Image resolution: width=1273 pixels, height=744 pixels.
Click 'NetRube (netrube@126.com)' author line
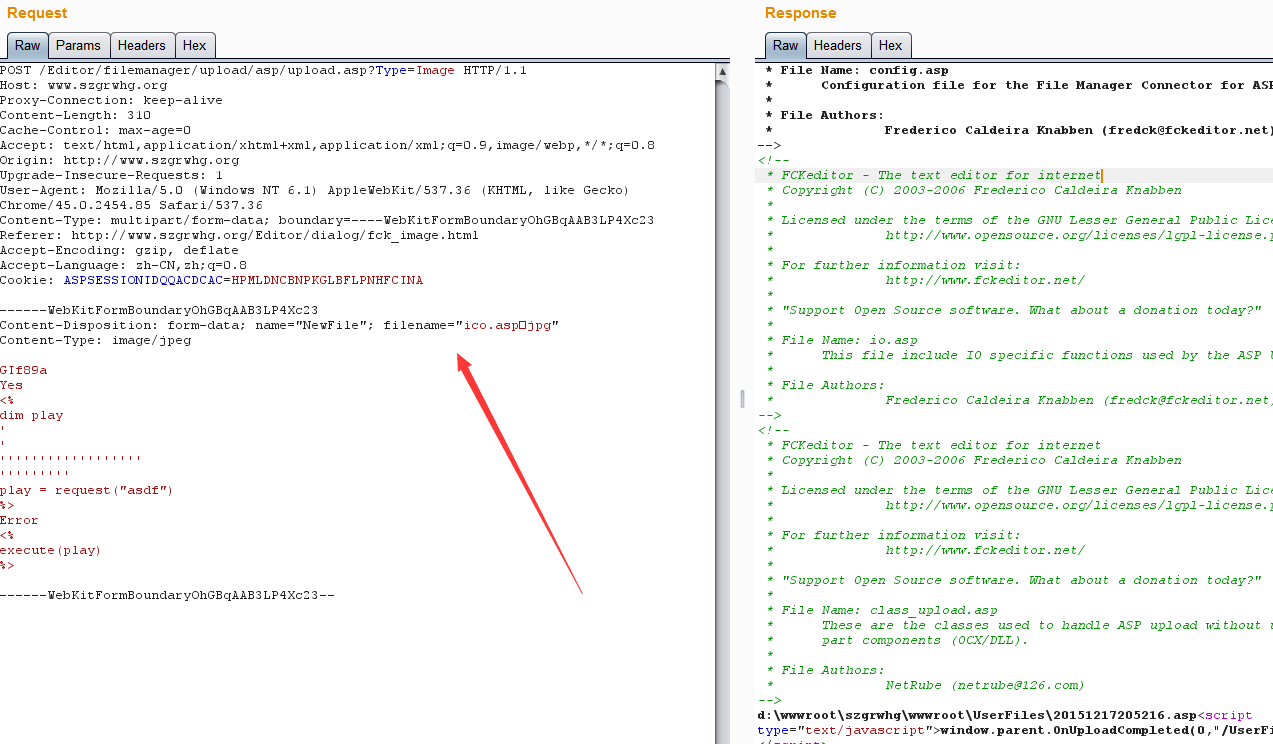[985, 685]
